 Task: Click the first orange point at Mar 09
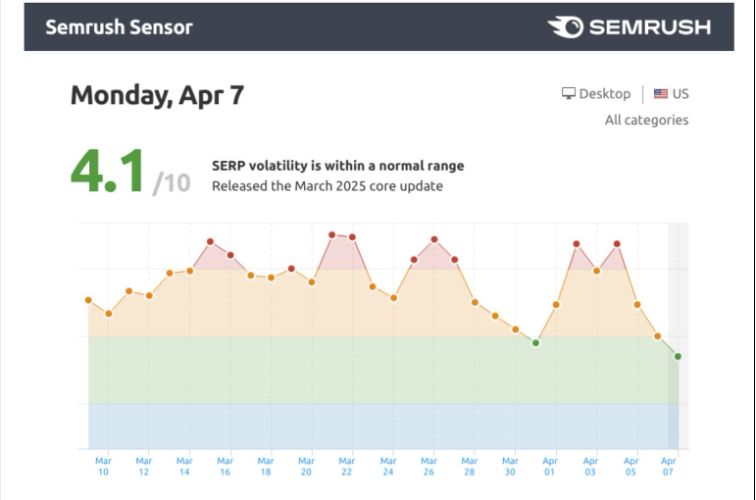88,300
